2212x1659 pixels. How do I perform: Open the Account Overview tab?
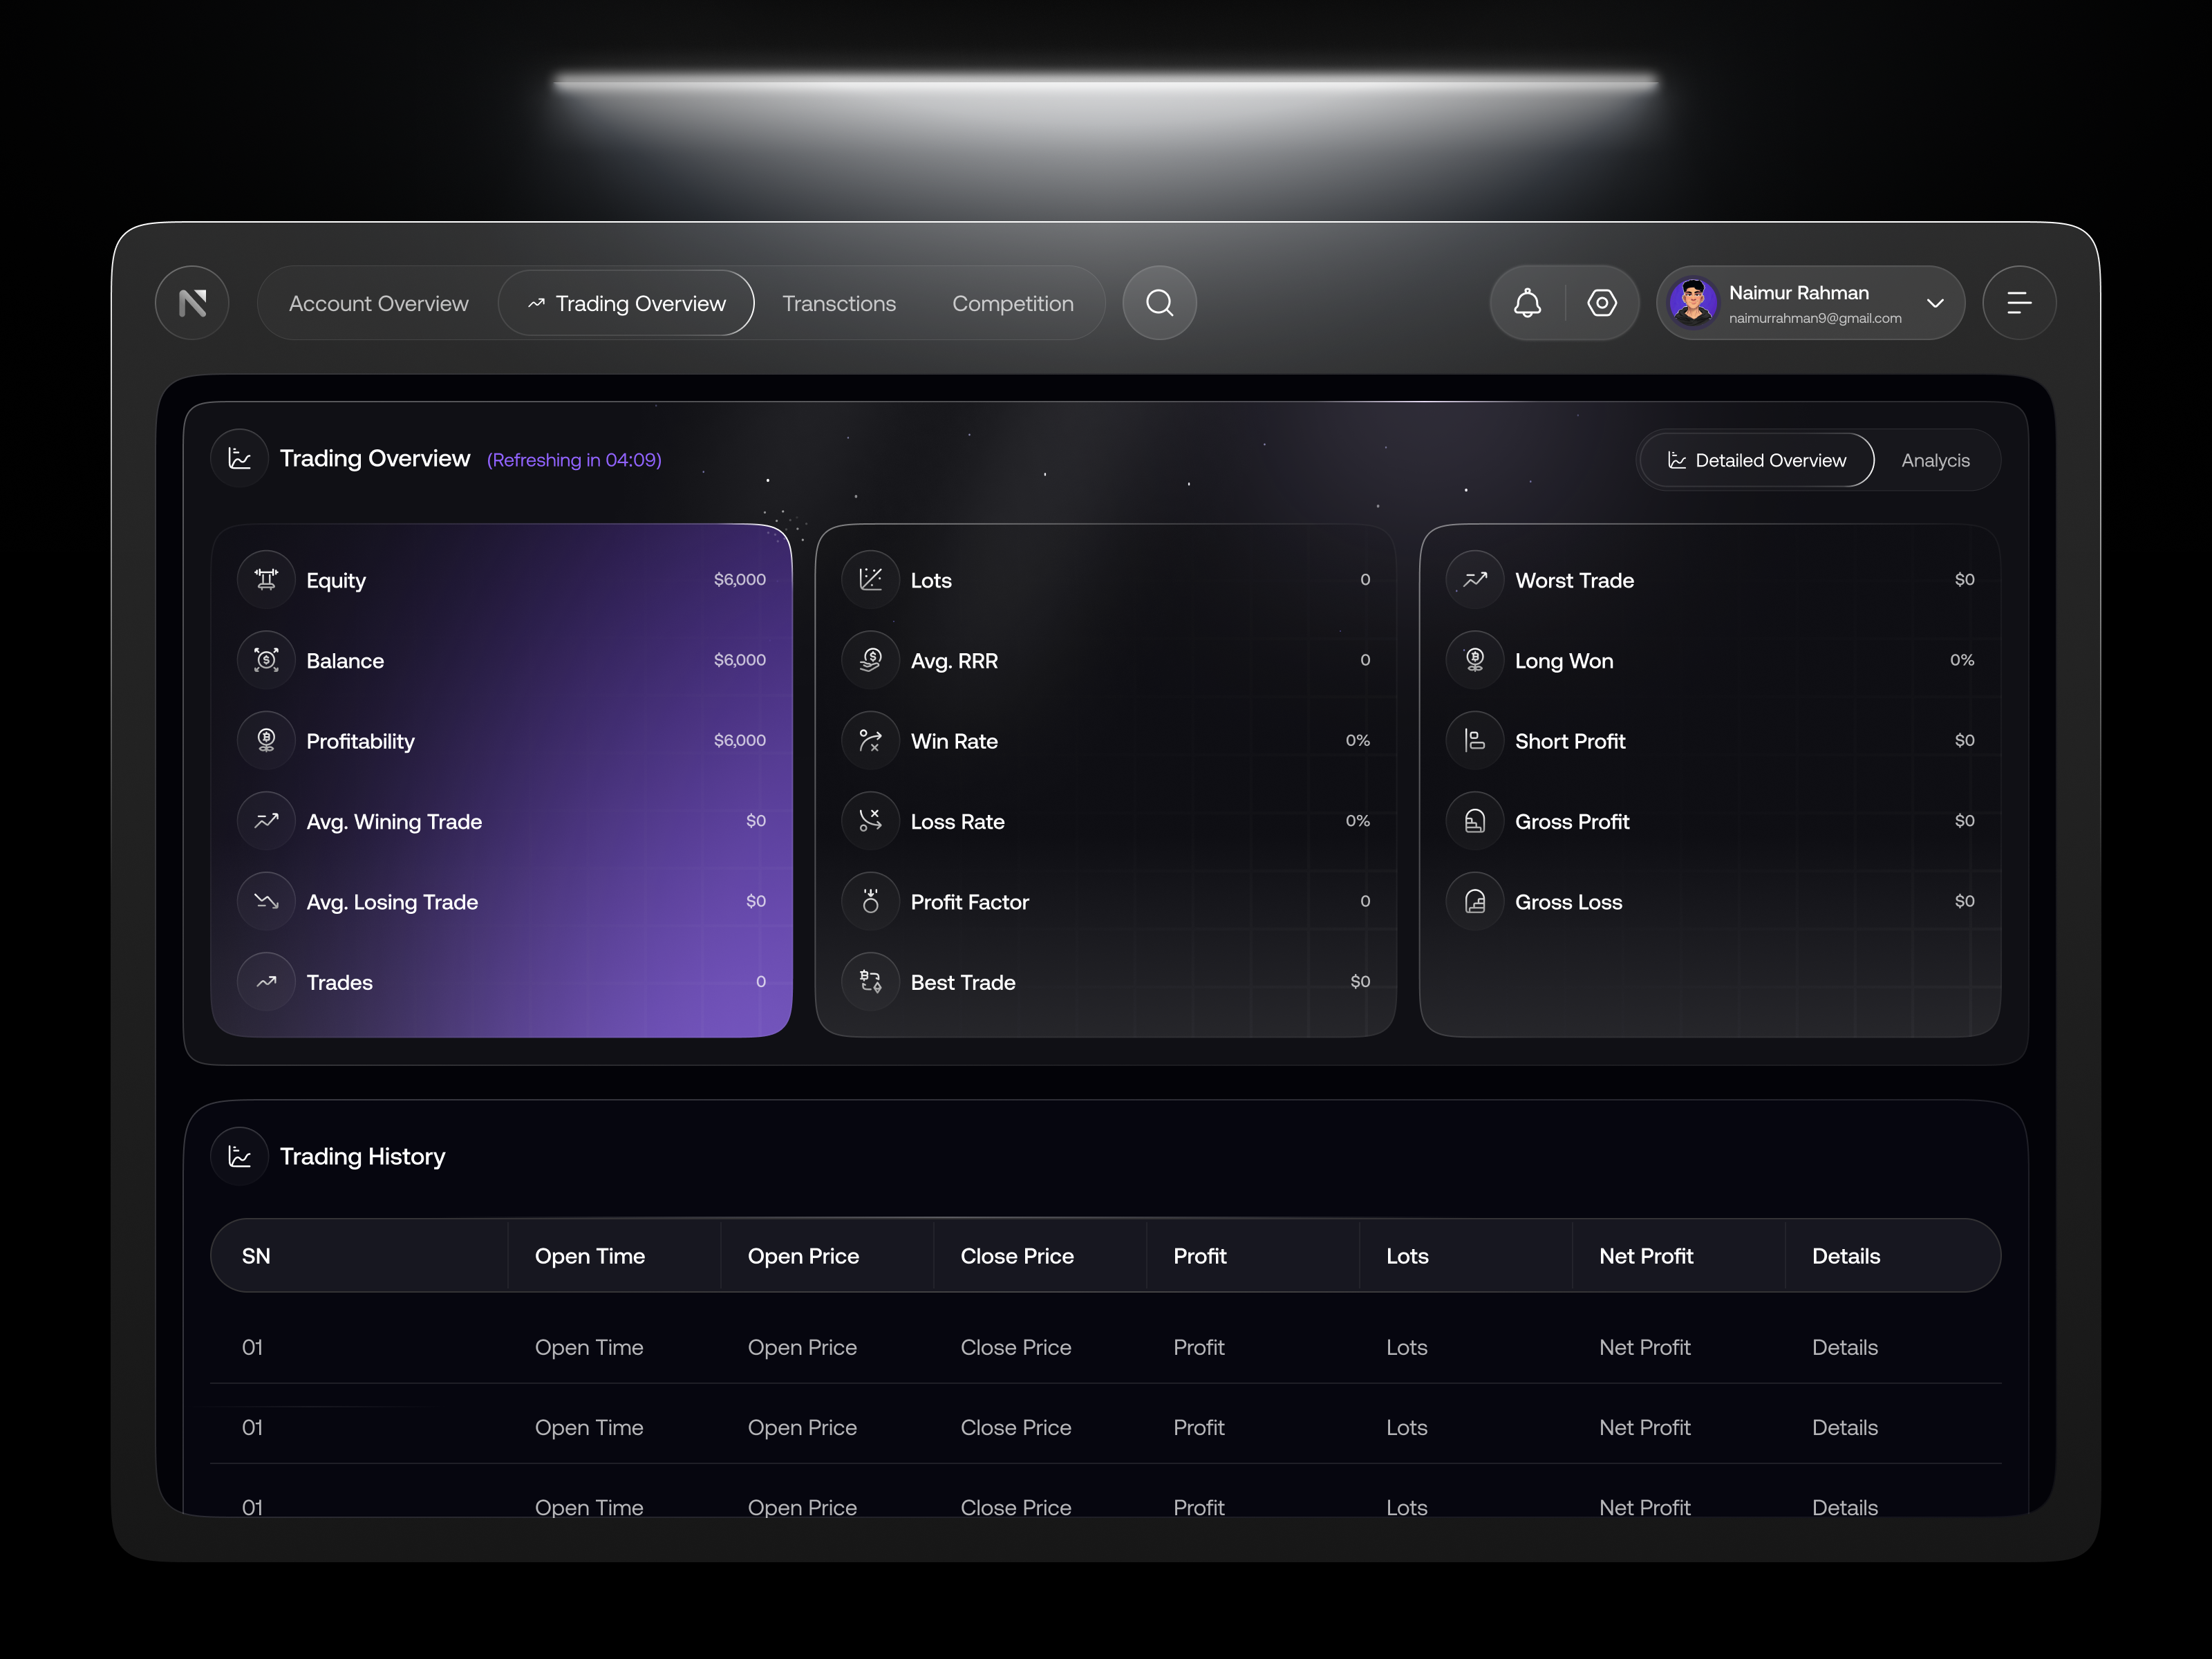coord(378,303)
